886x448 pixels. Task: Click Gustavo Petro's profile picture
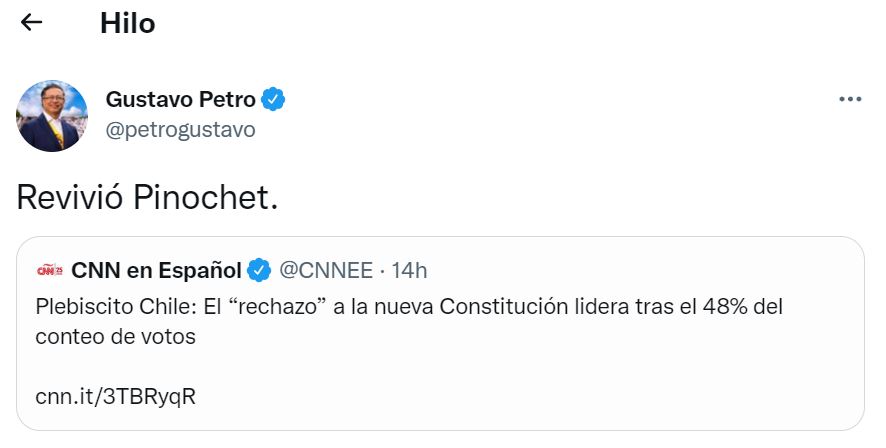53,116
